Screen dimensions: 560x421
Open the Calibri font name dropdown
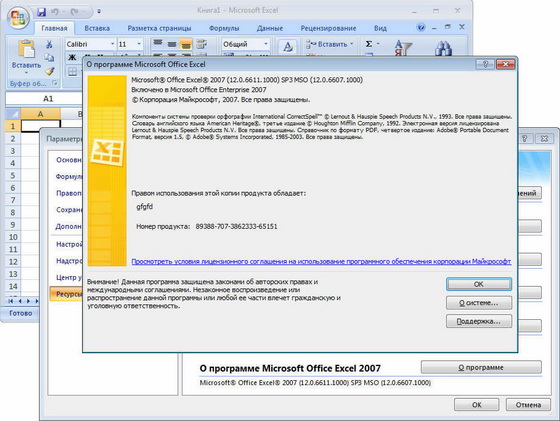coord(112,44)
